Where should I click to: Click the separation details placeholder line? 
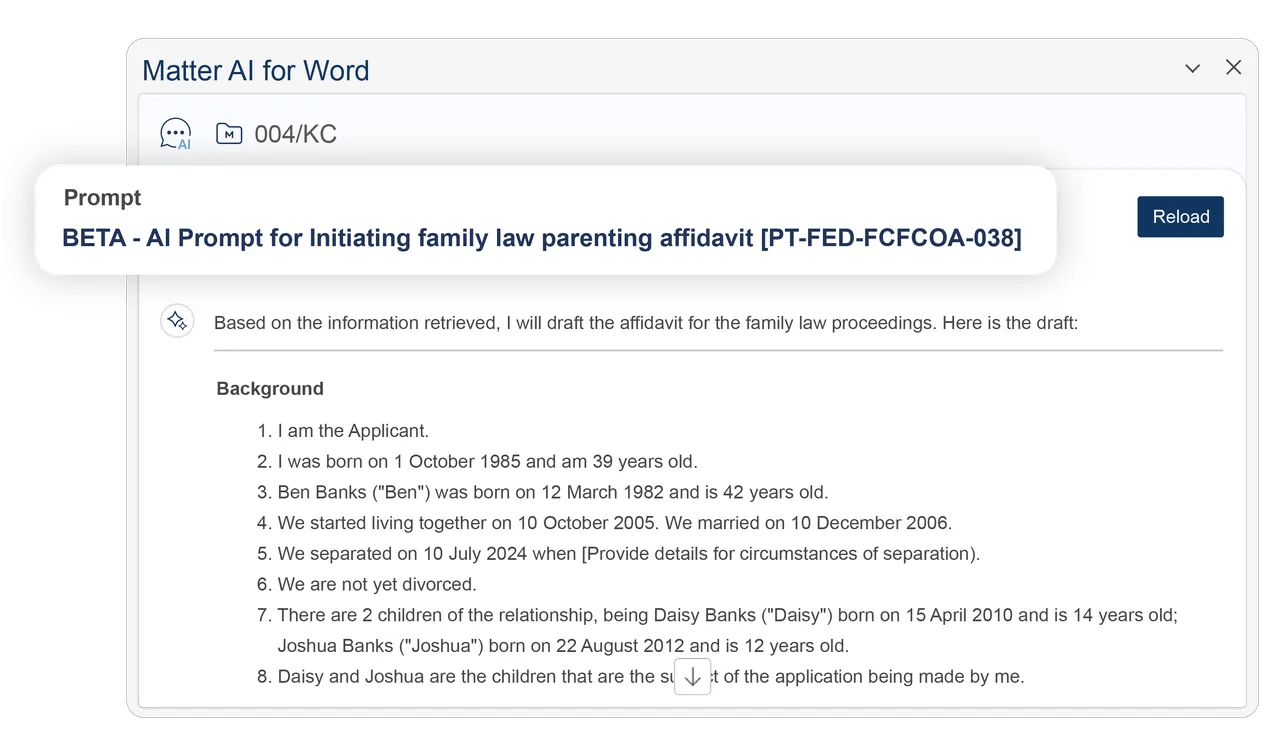(x=628, y=553)
